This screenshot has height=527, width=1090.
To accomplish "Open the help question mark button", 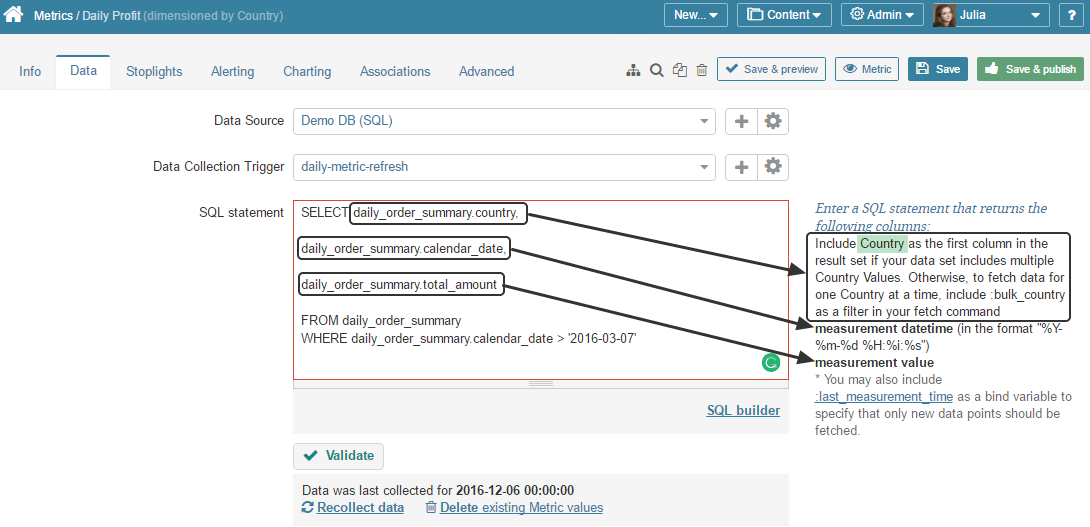I will [x=1073, y=15].
